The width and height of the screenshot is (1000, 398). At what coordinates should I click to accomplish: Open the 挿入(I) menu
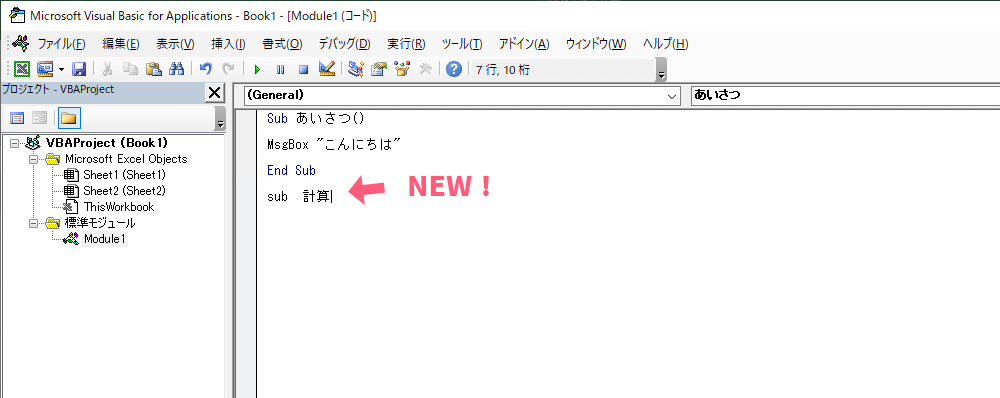[228, 44]
